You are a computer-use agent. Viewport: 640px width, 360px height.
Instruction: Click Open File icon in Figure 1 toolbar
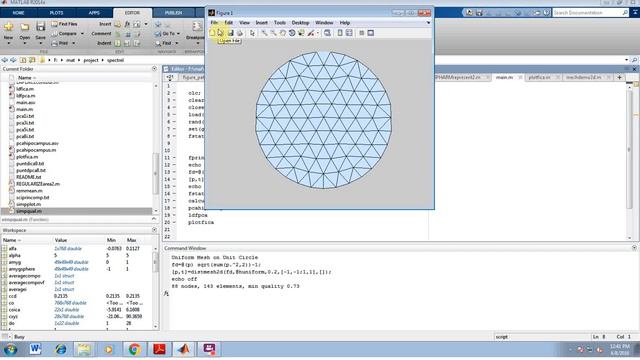coord(221,33)
